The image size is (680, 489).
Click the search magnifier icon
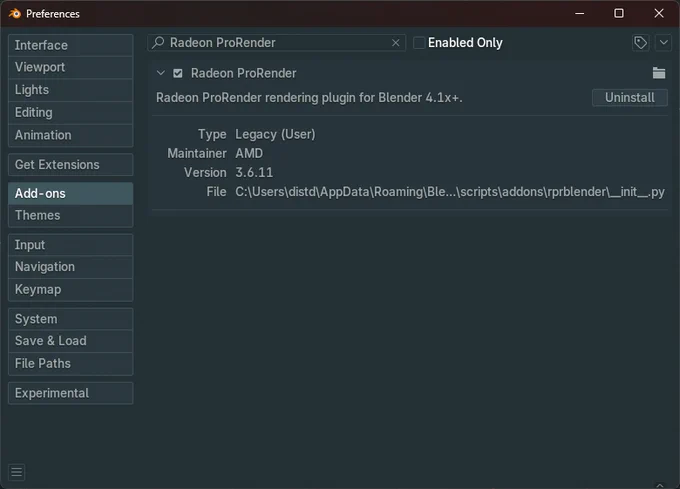coord(158,42)
